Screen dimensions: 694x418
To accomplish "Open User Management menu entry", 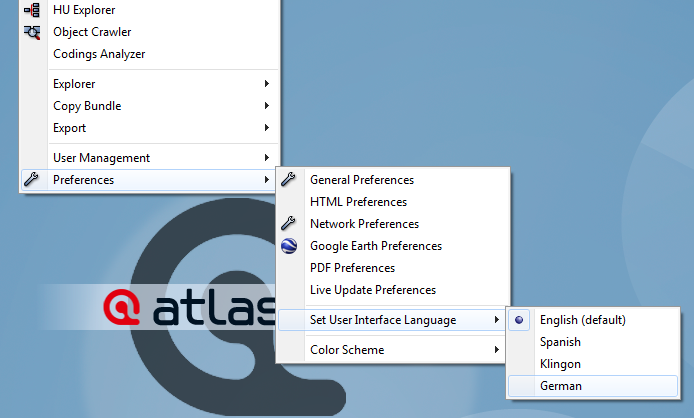I will [150, 158].
